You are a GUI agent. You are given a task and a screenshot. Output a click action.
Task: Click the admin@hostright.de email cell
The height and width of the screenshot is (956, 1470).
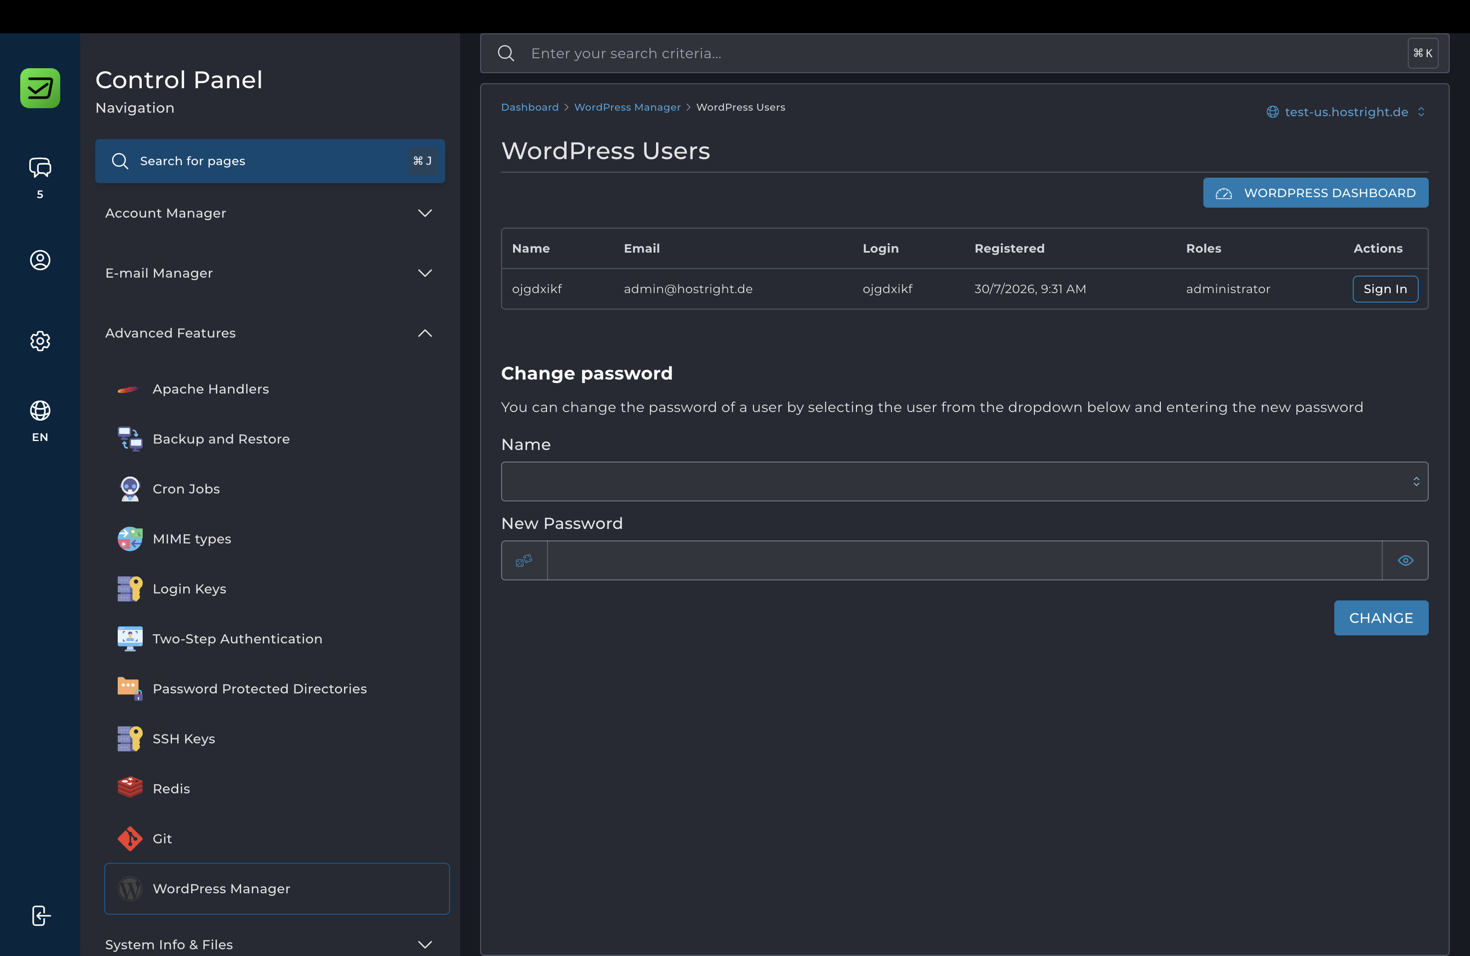(x=688, y=289)
